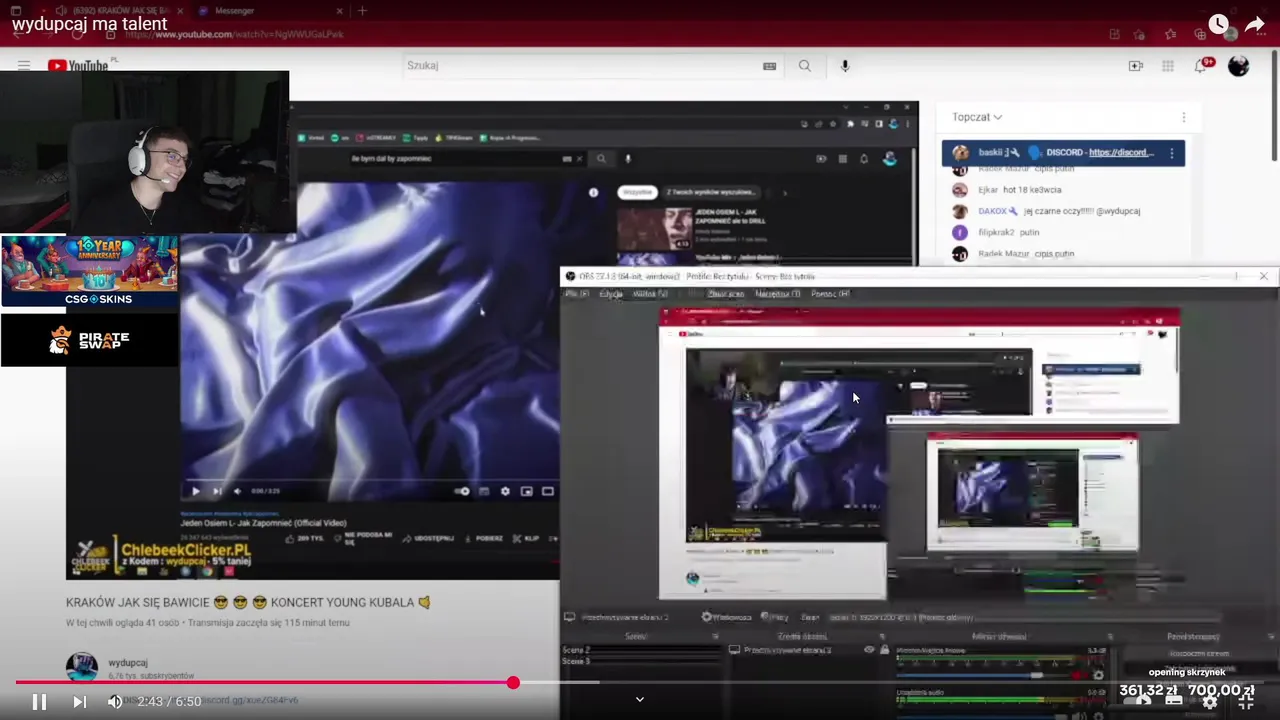The image size is (1280, 720).
Task: Click the magnifier in the dark YouTube window
Action: click(601, 158)
